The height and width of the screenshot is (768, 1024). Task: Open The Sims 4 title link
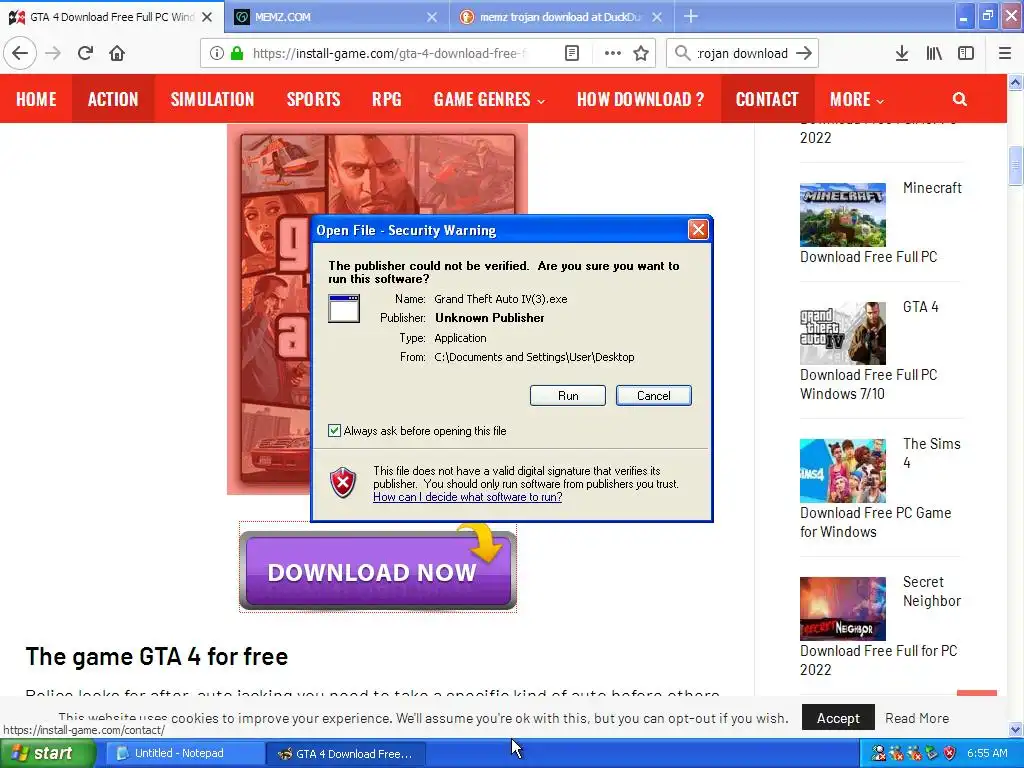point(931,453)
